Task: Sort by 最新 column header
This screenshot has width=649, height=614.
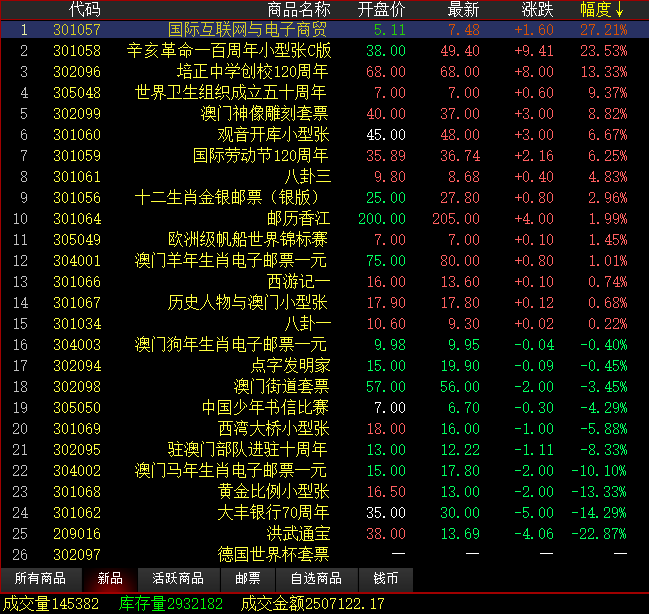Action: [x=463, y=9]
